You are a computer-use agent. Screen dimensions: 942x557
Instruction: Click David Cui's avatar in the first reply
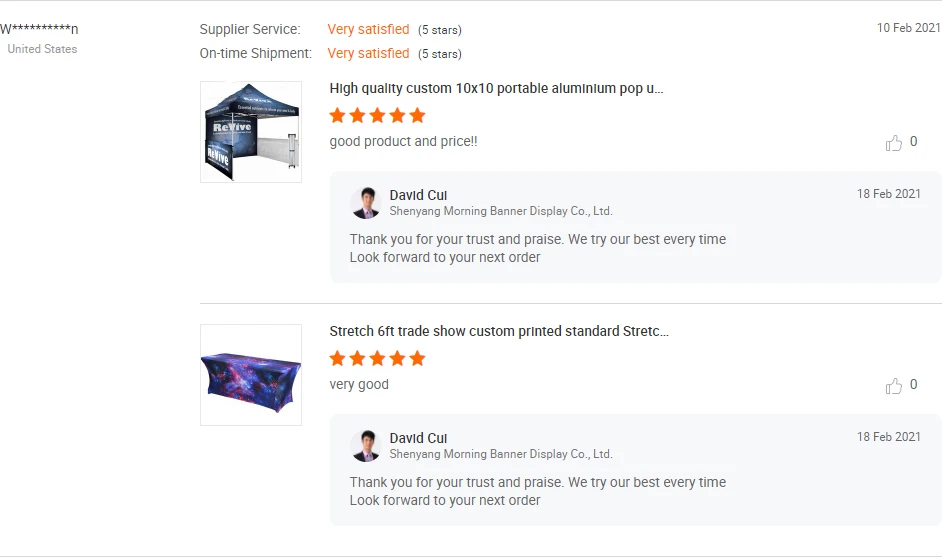point(366,202)
